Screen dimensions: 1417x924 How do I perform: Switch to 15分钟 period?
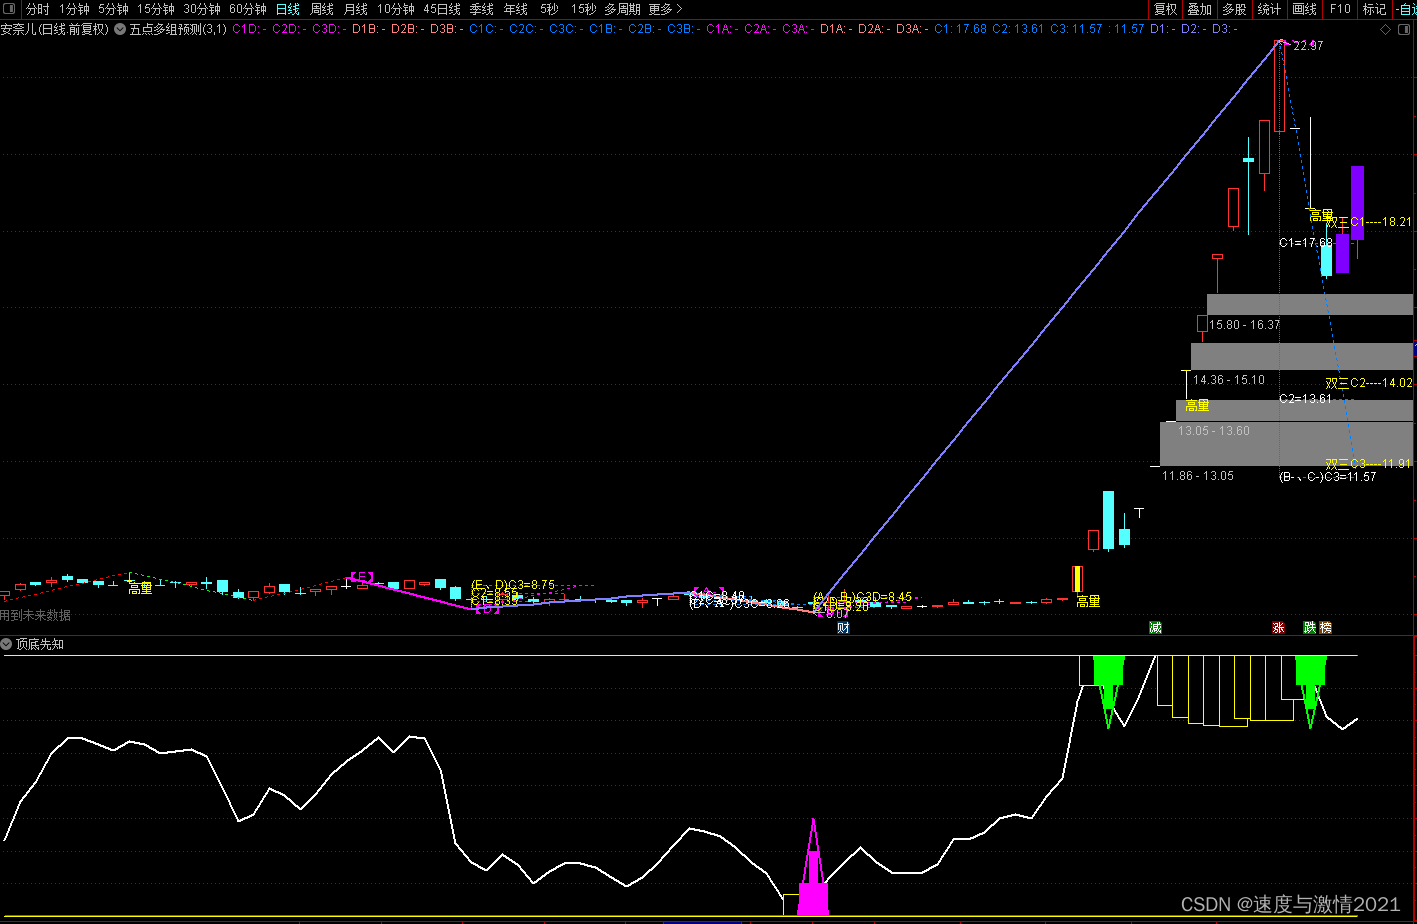(x=155, y=9)
